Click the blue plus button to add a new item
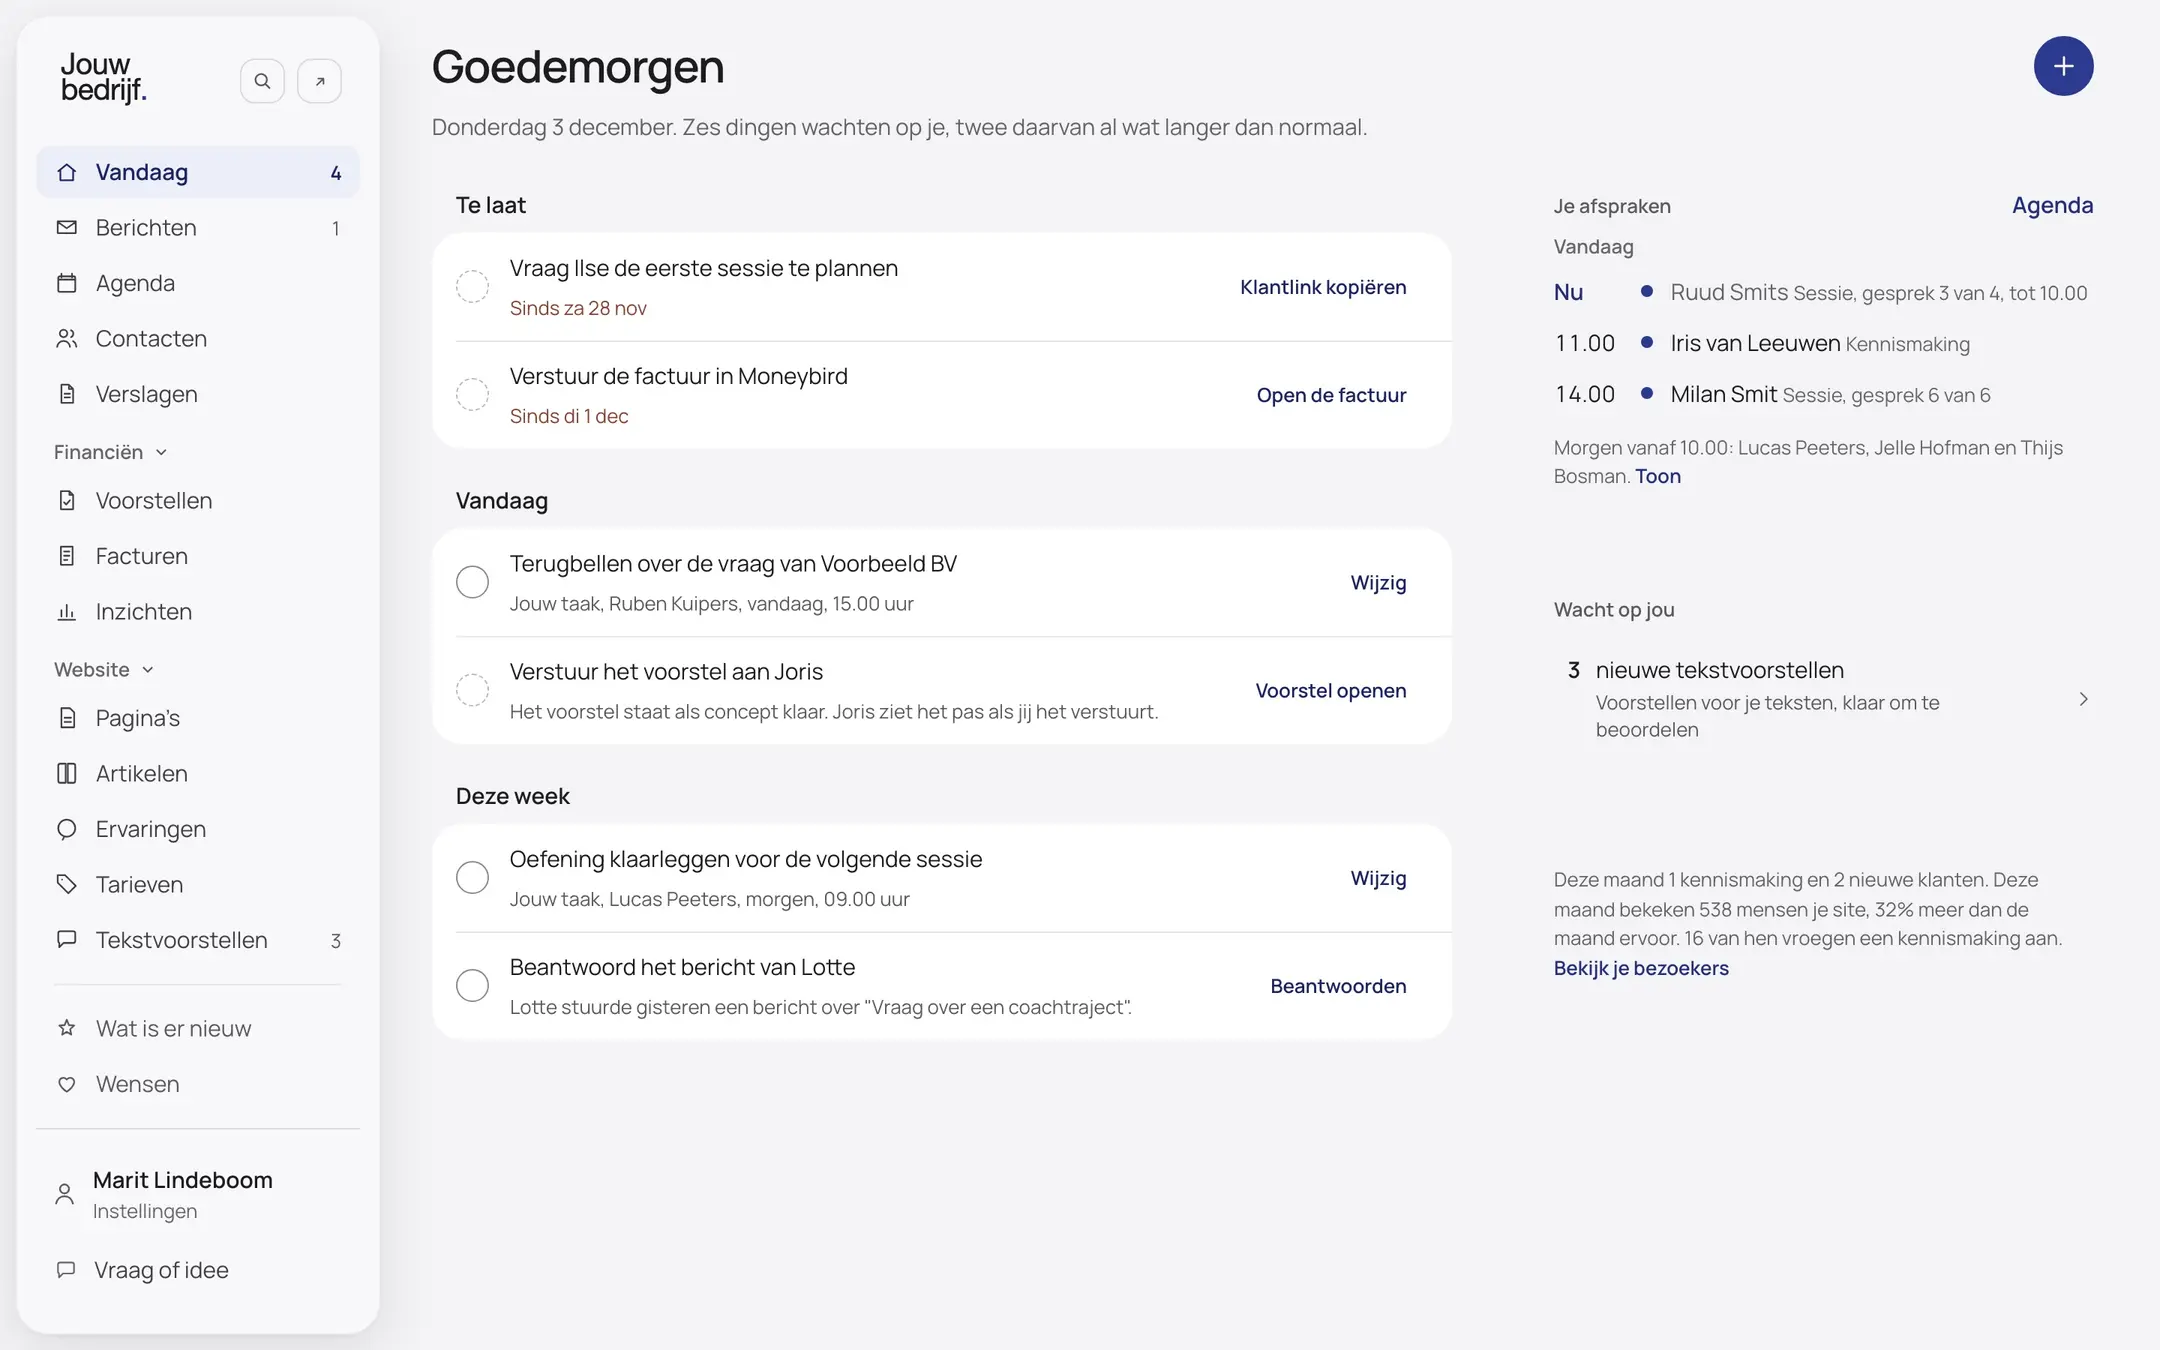The image size is (2160, 1350). click(2063, 66)
